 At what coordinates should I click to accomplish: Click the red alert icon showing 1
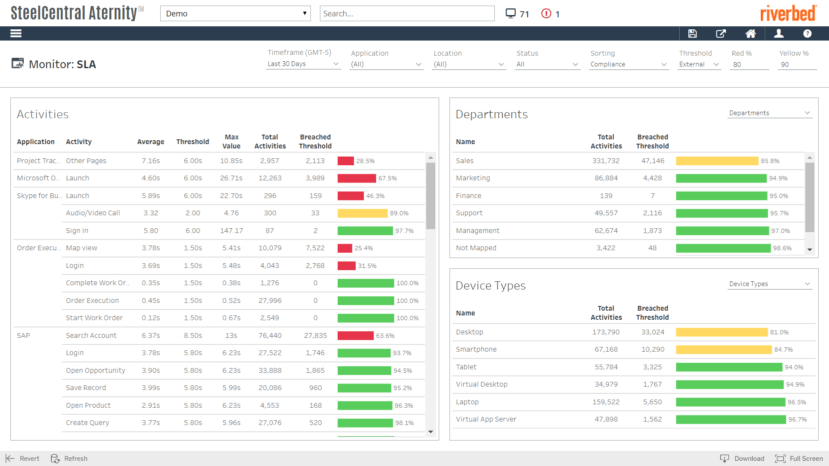pyautogui.click(x=546, y=14)
